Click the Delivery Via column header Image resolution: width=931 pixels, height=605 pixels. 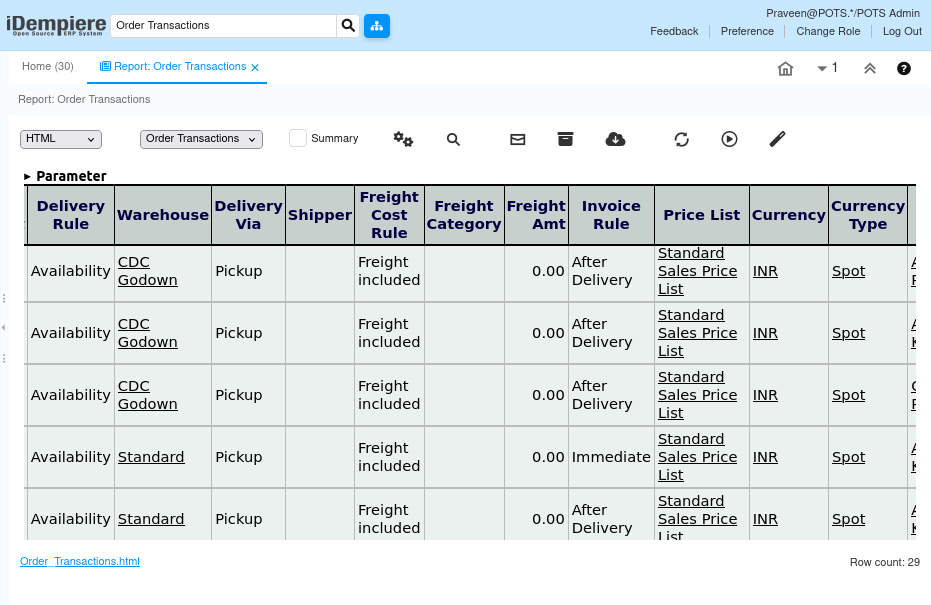pyautogui.click(x=248, y=215)
